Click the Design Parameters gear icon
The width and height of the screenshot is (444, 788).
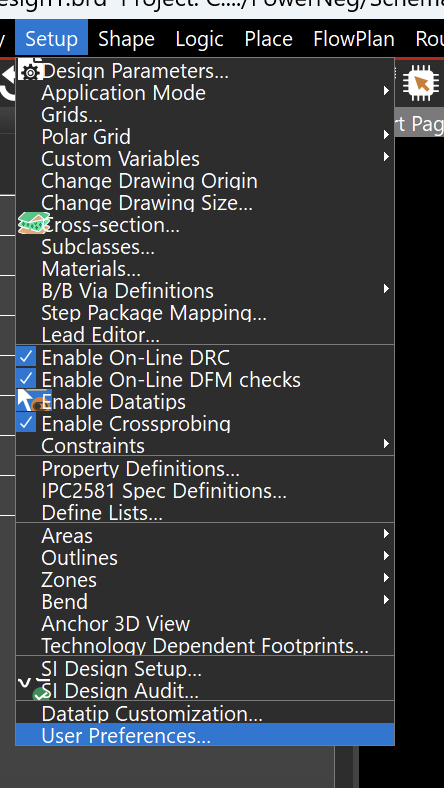point(31,71)
